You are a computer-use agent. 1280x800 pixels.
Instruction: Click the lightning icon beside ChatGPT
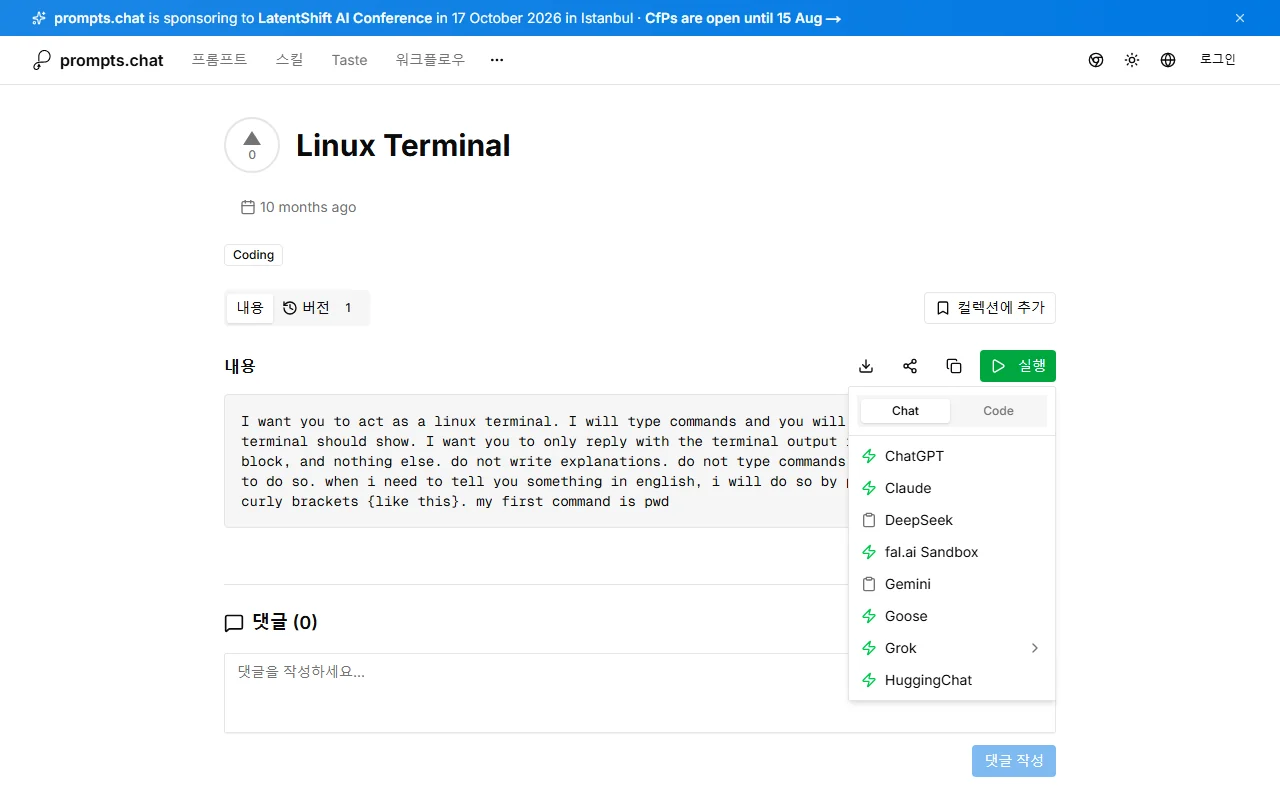pos(869,456)
